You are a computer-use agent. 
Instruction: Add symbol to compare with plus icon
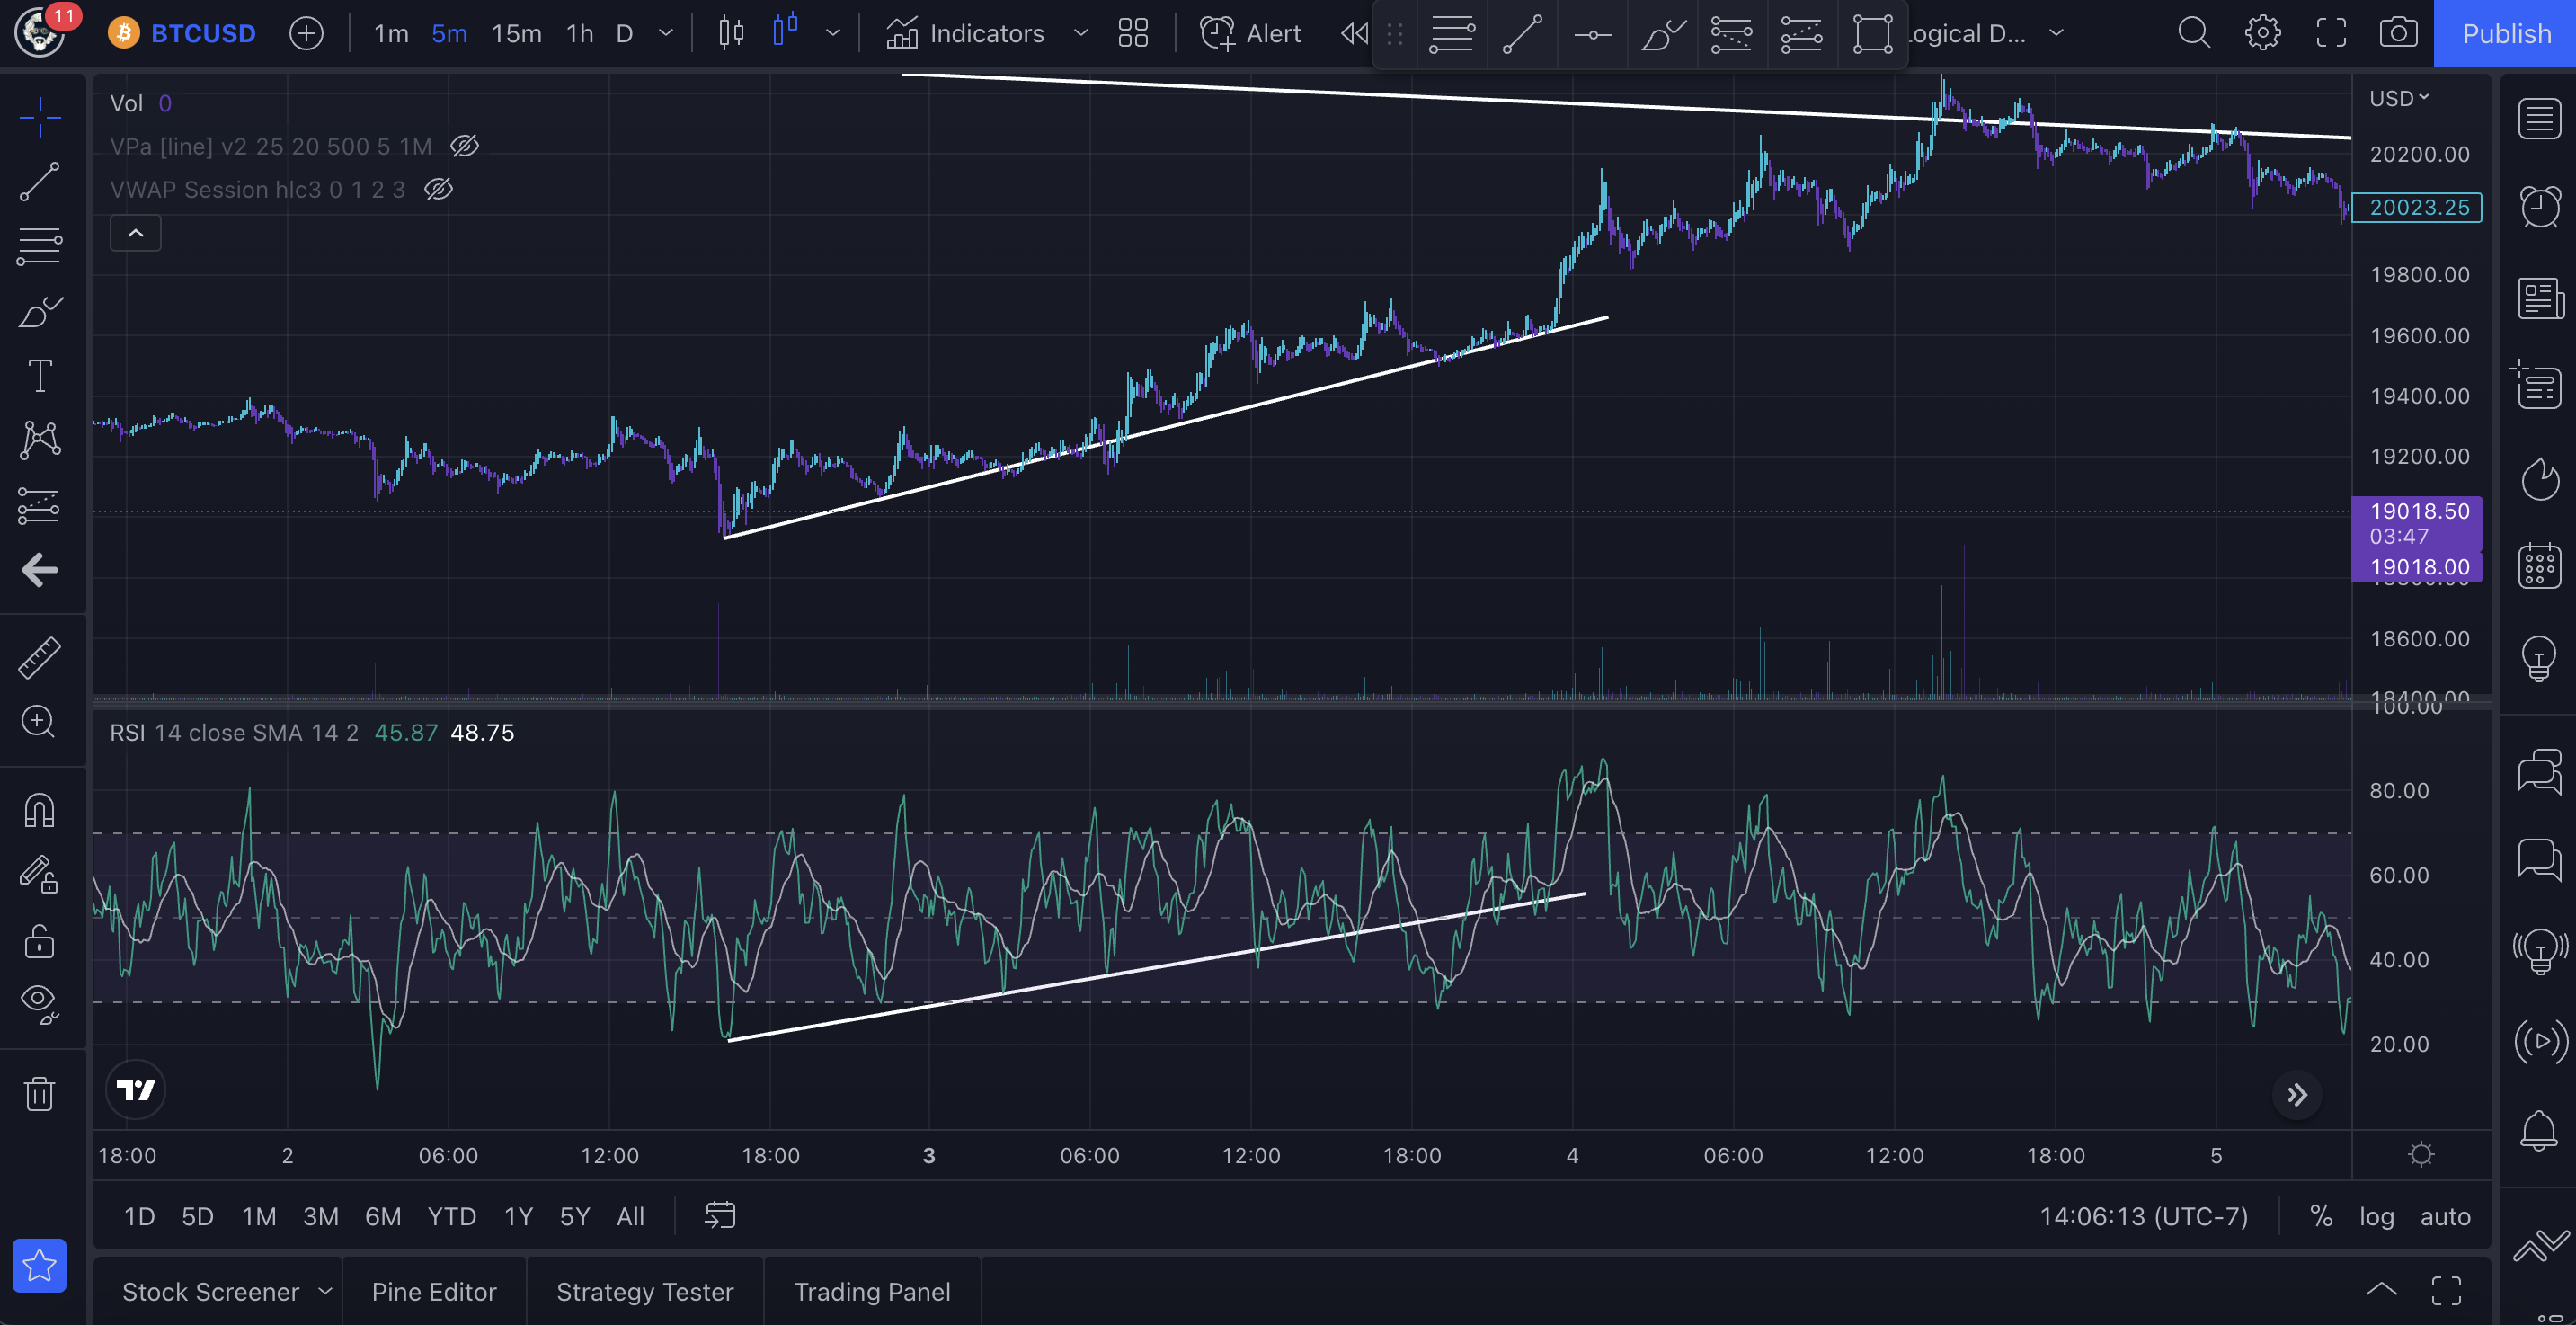pos(306,33)
